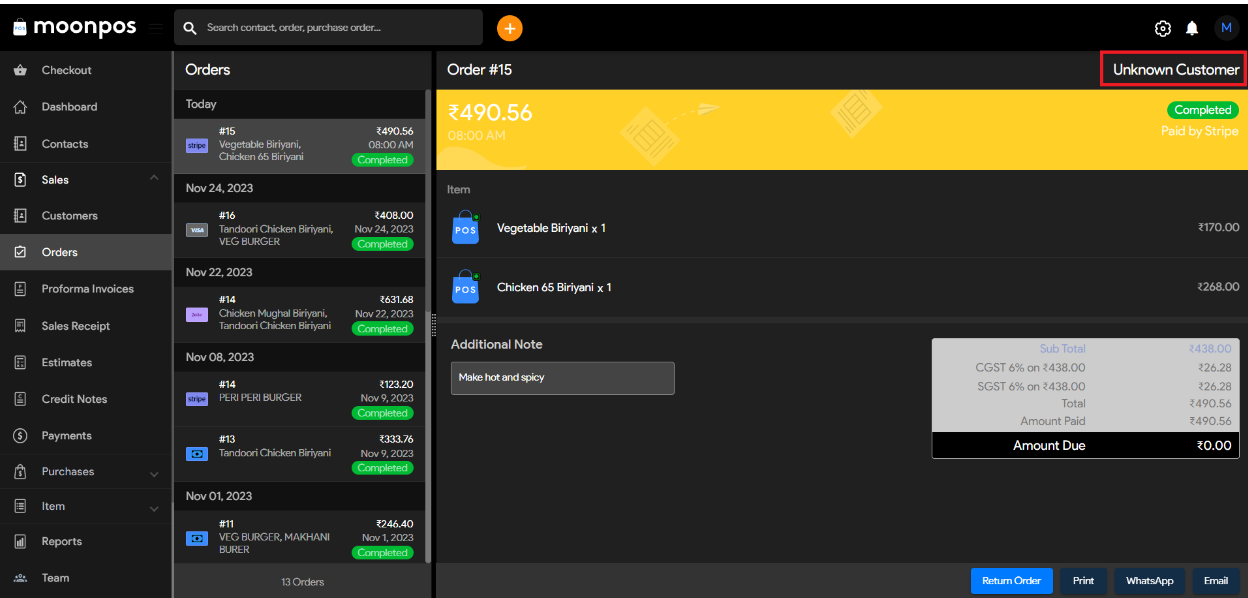The width and height of the screenshot is (1248, 598).
Task: Click the Return Order button
Action: [1012, 580]
